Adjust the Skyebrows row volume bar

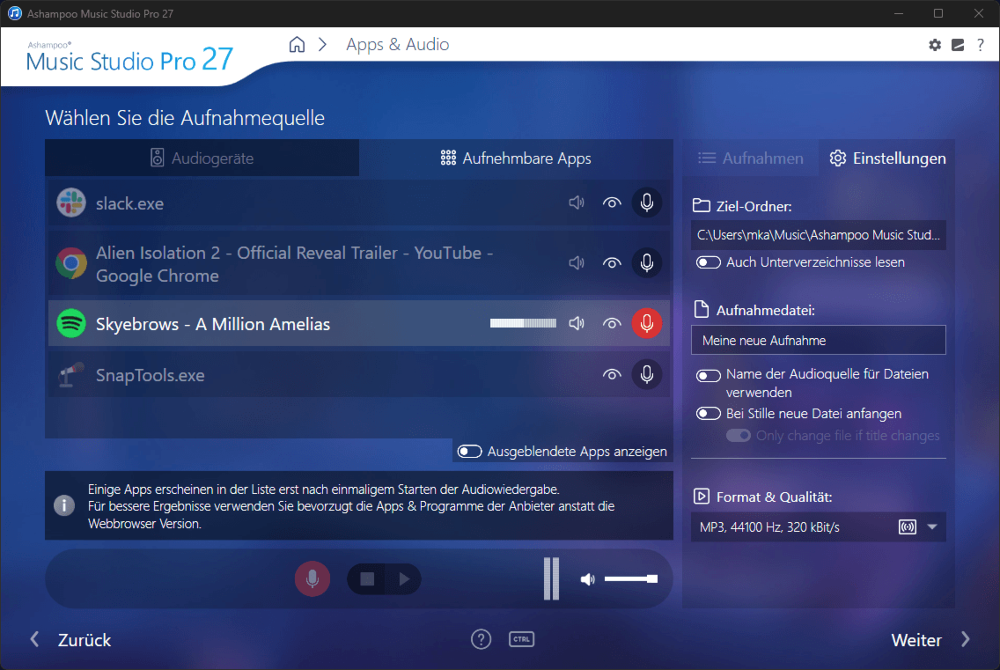click(x=523, y=323)
